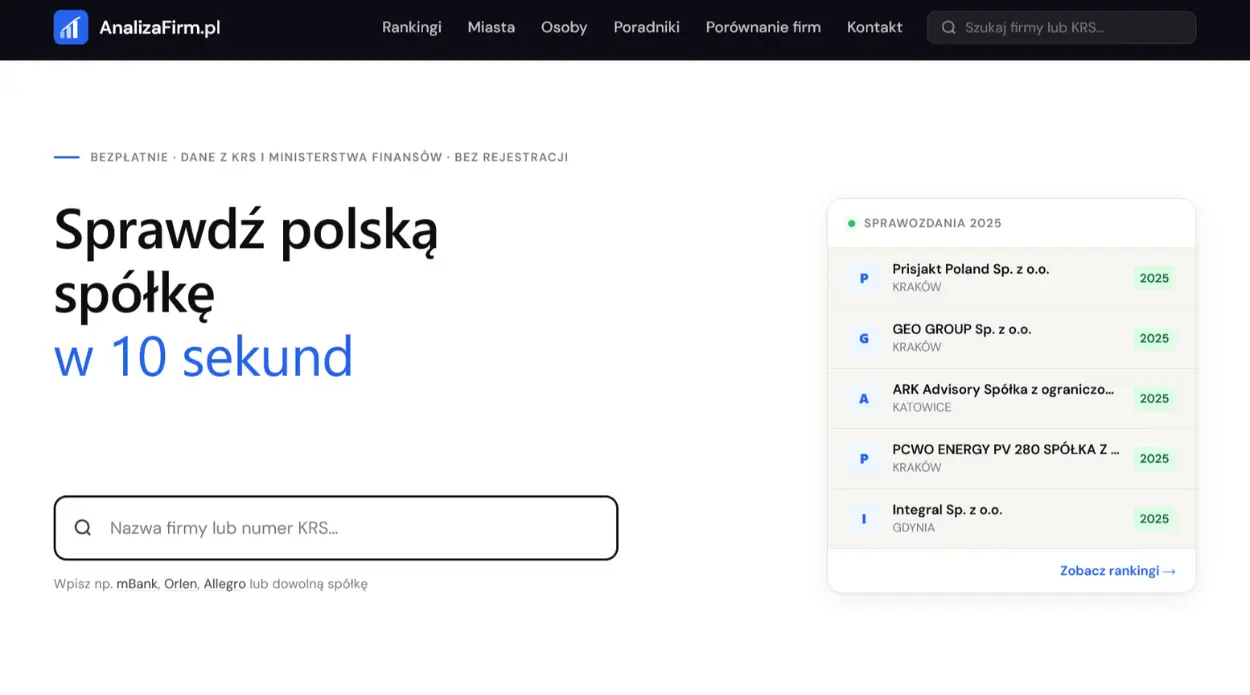Select the Osoby navigation item
1250x695 pixels.
click(x=564, y=27)
